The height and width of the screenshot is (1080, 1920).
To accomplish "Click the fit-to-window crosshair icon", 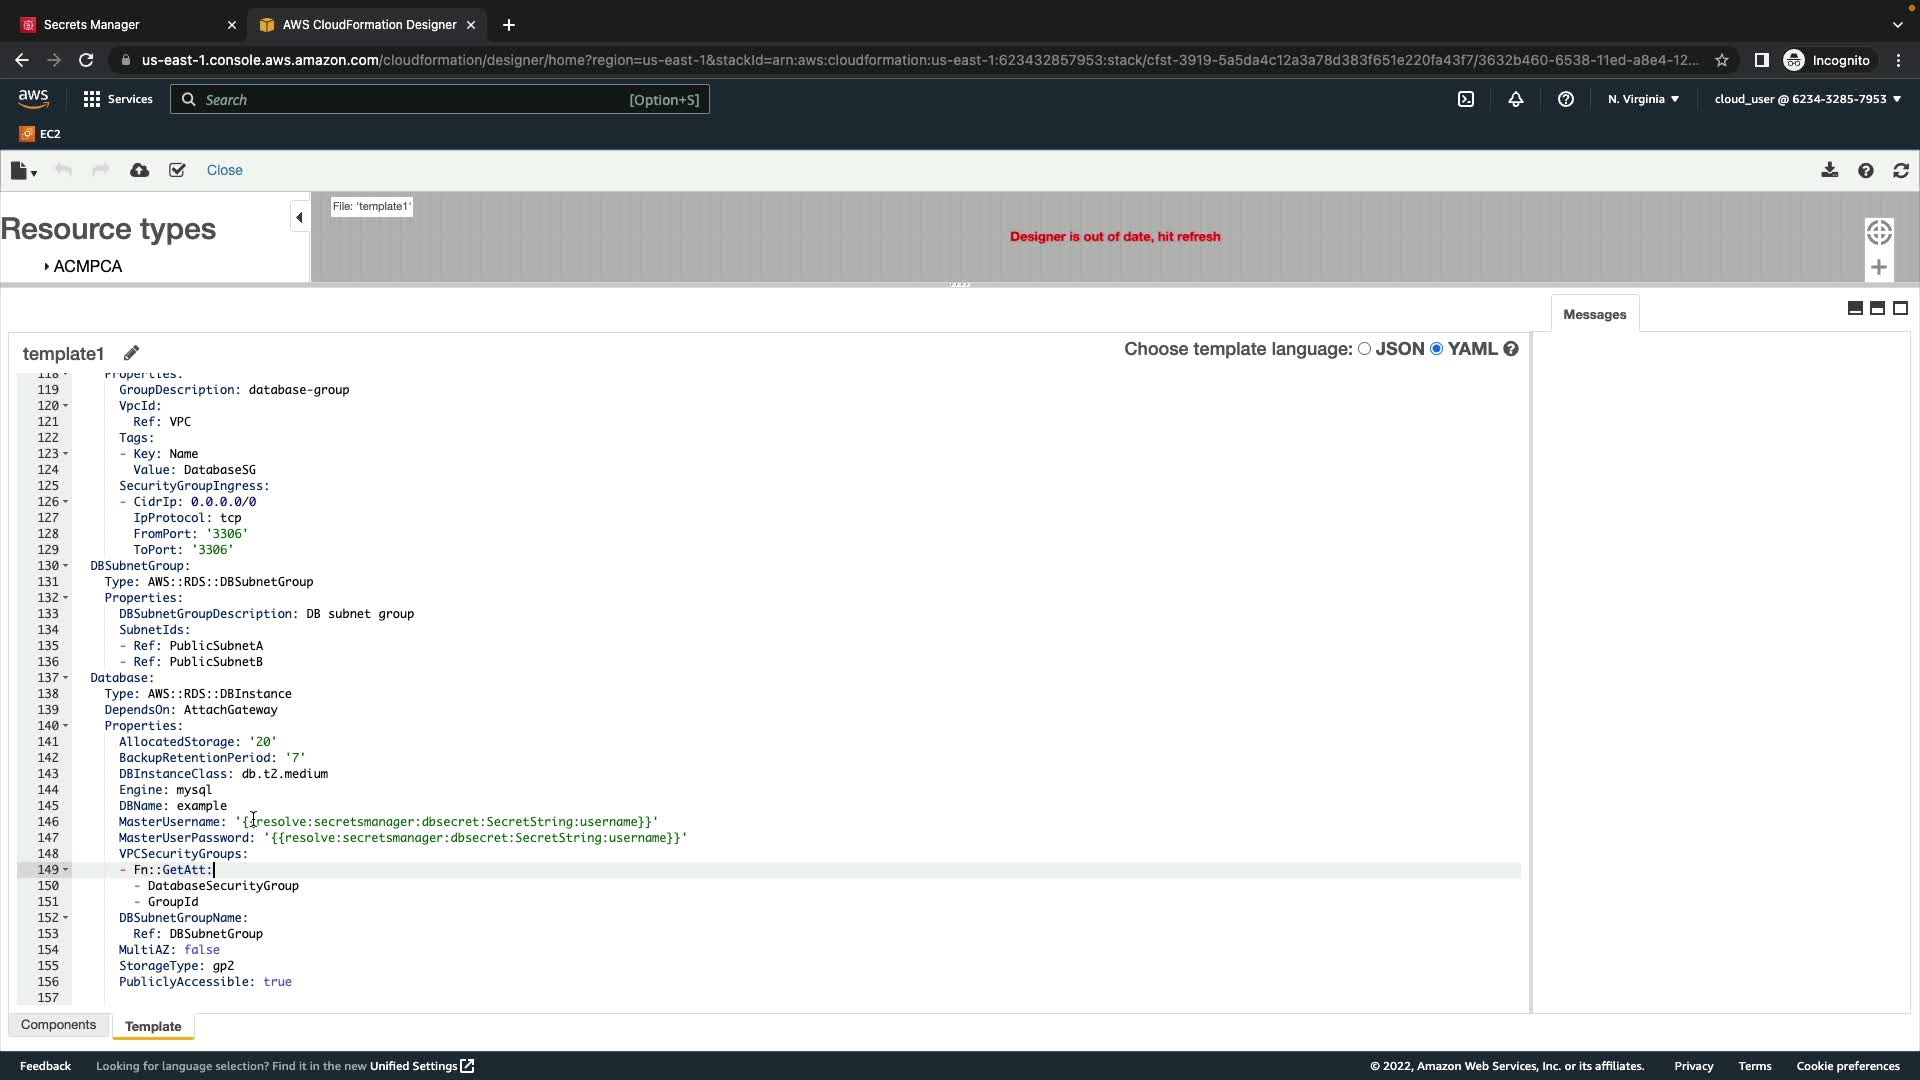I will pyautogui.click(x=1879, y=232).
